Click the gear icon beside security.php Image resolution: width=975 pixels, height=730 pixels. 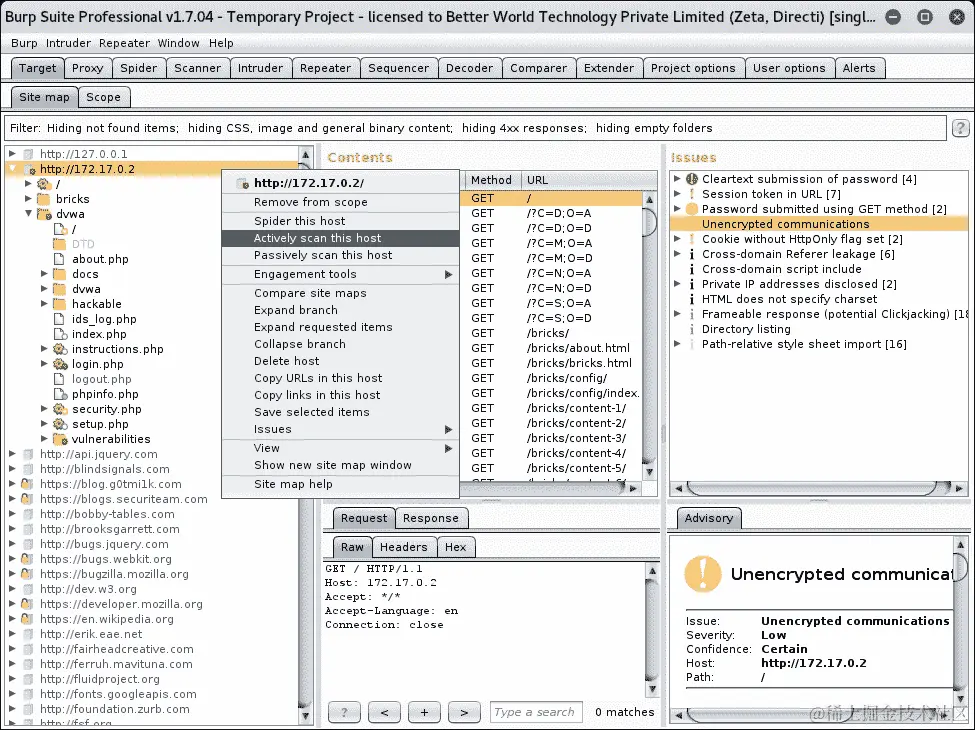(60, 409)
